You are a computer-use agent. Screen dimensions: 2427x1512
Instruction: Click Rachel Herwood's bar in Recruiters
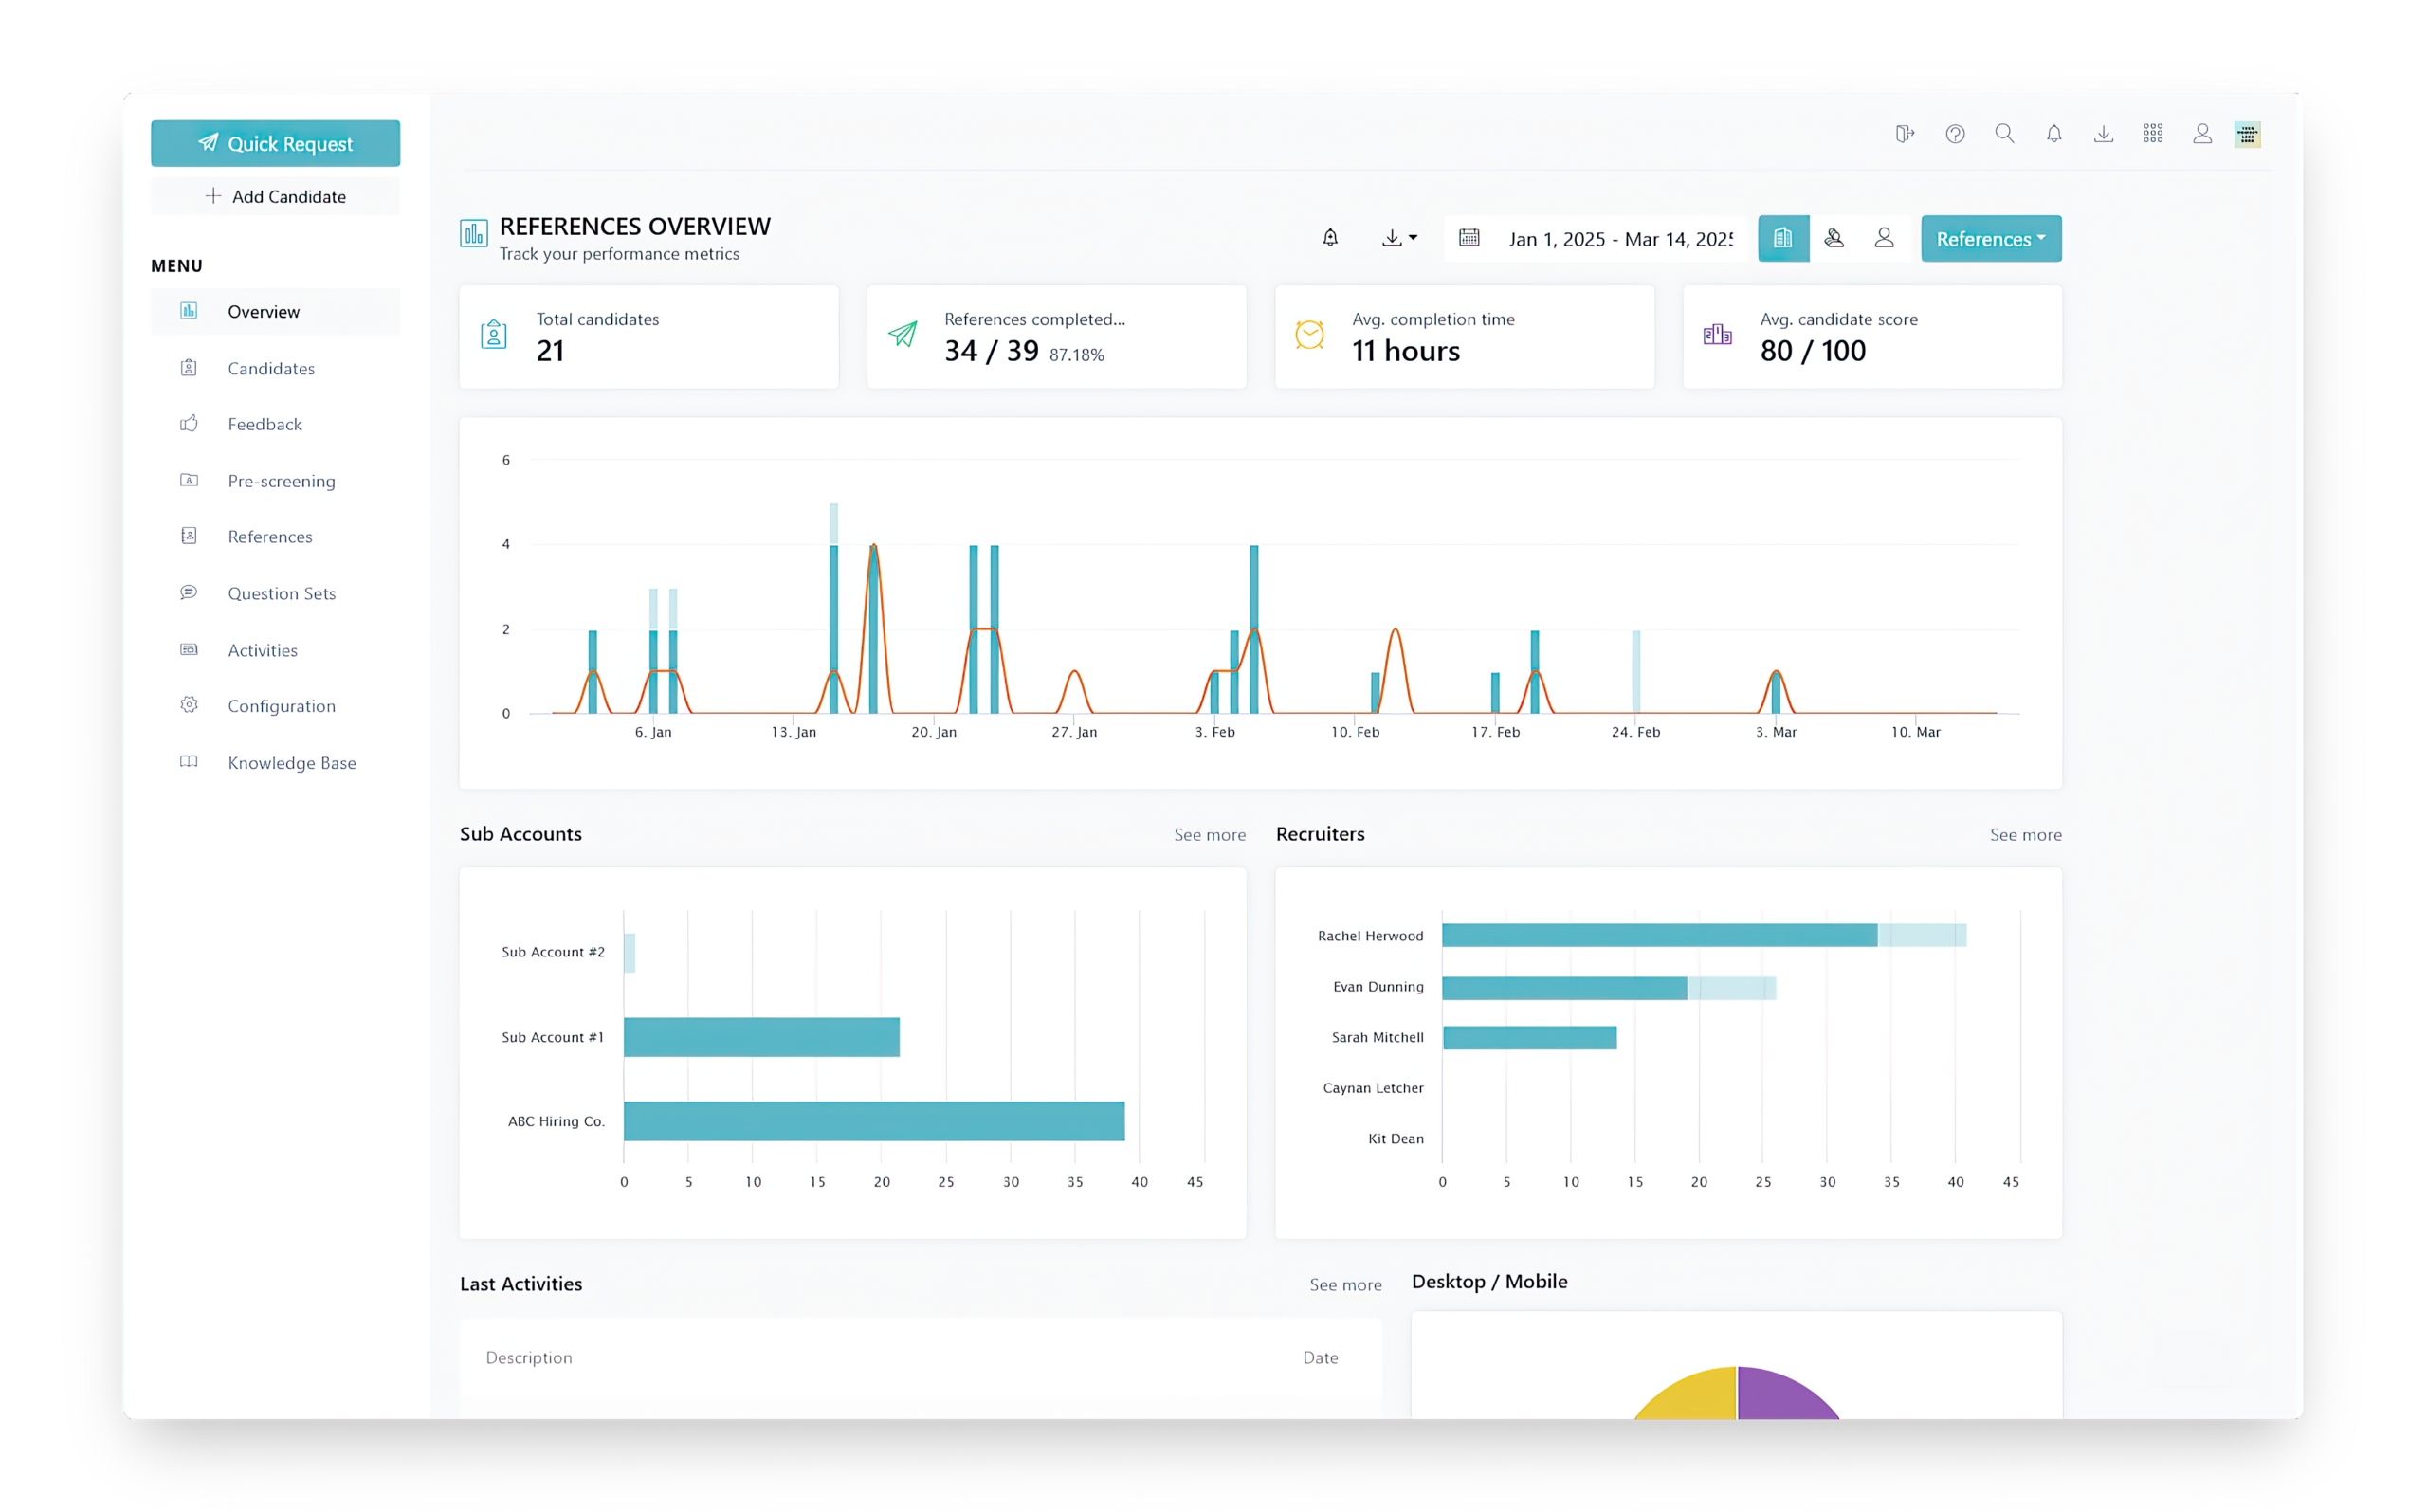tap(1704, 936)
